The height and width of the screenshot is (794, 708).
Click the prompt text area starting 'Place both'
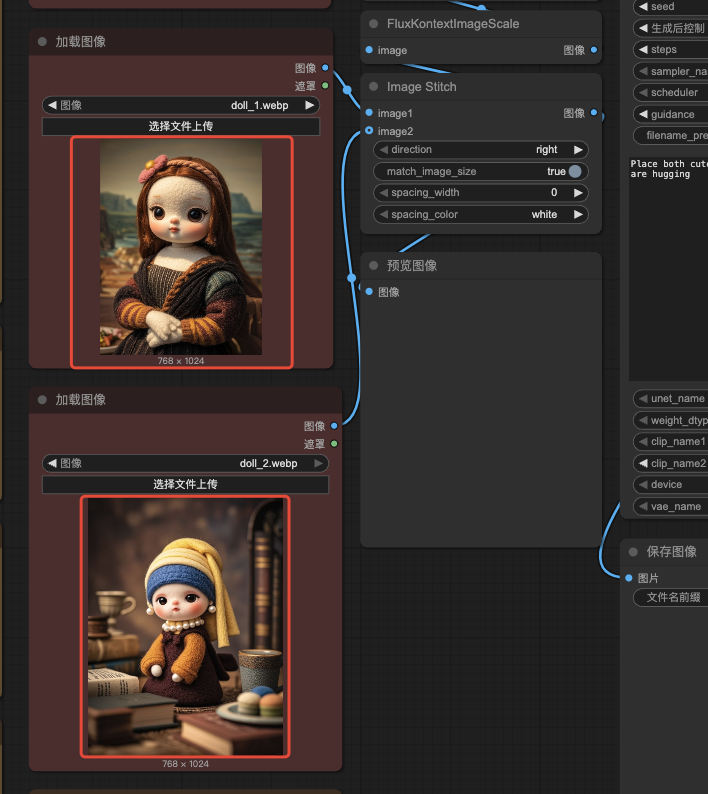tap(668, 268)
